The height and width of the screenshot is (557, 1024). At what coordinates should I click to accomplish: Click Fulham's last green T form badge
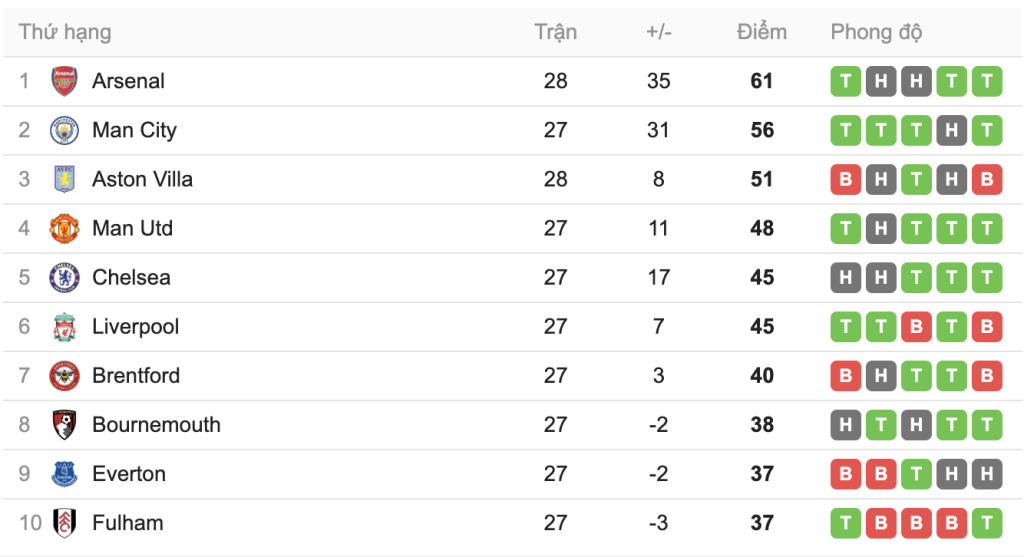(987, 522)
